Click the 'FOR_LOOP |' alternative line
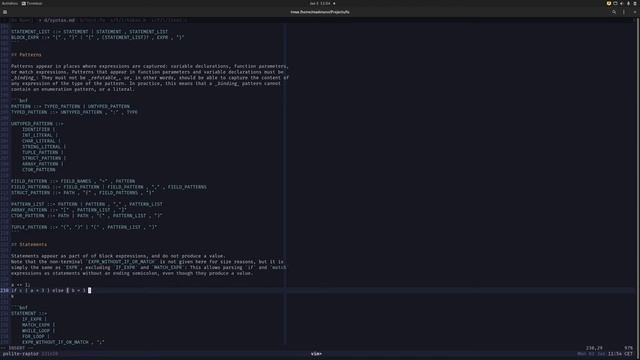Screen dimensions: 640x360 36,336
